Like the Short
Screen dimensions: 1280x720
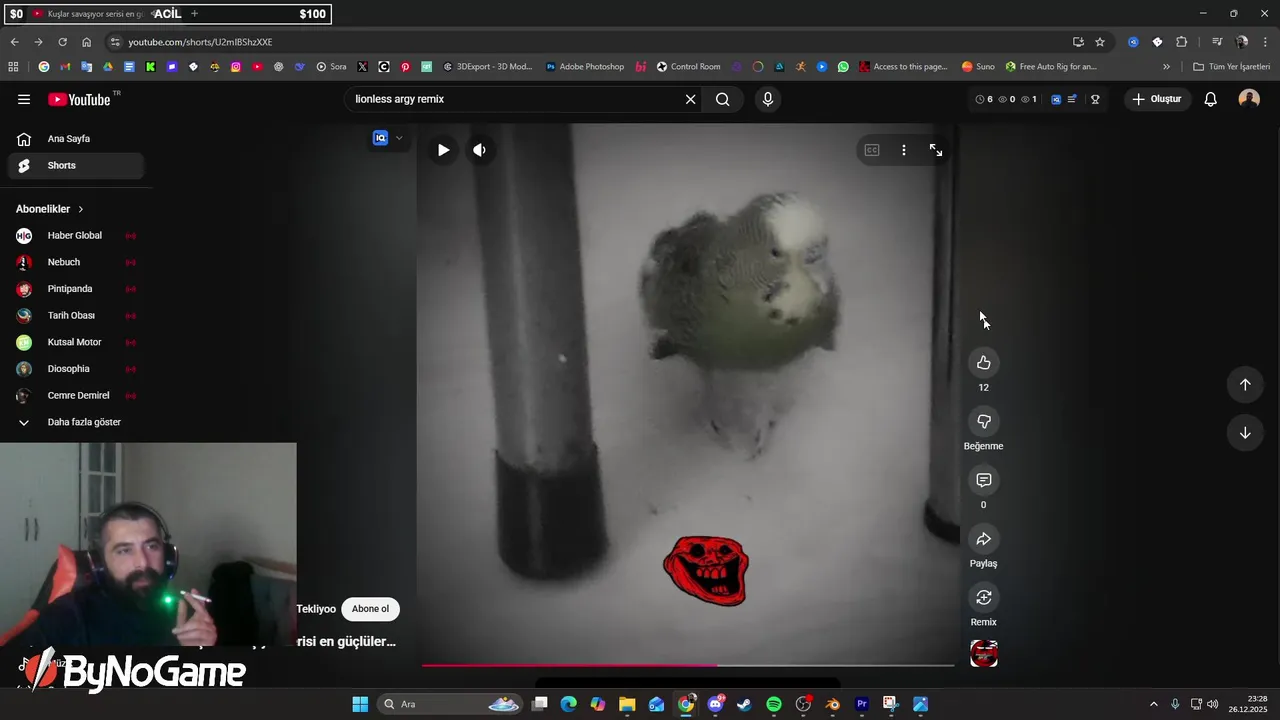coord(984,363)
